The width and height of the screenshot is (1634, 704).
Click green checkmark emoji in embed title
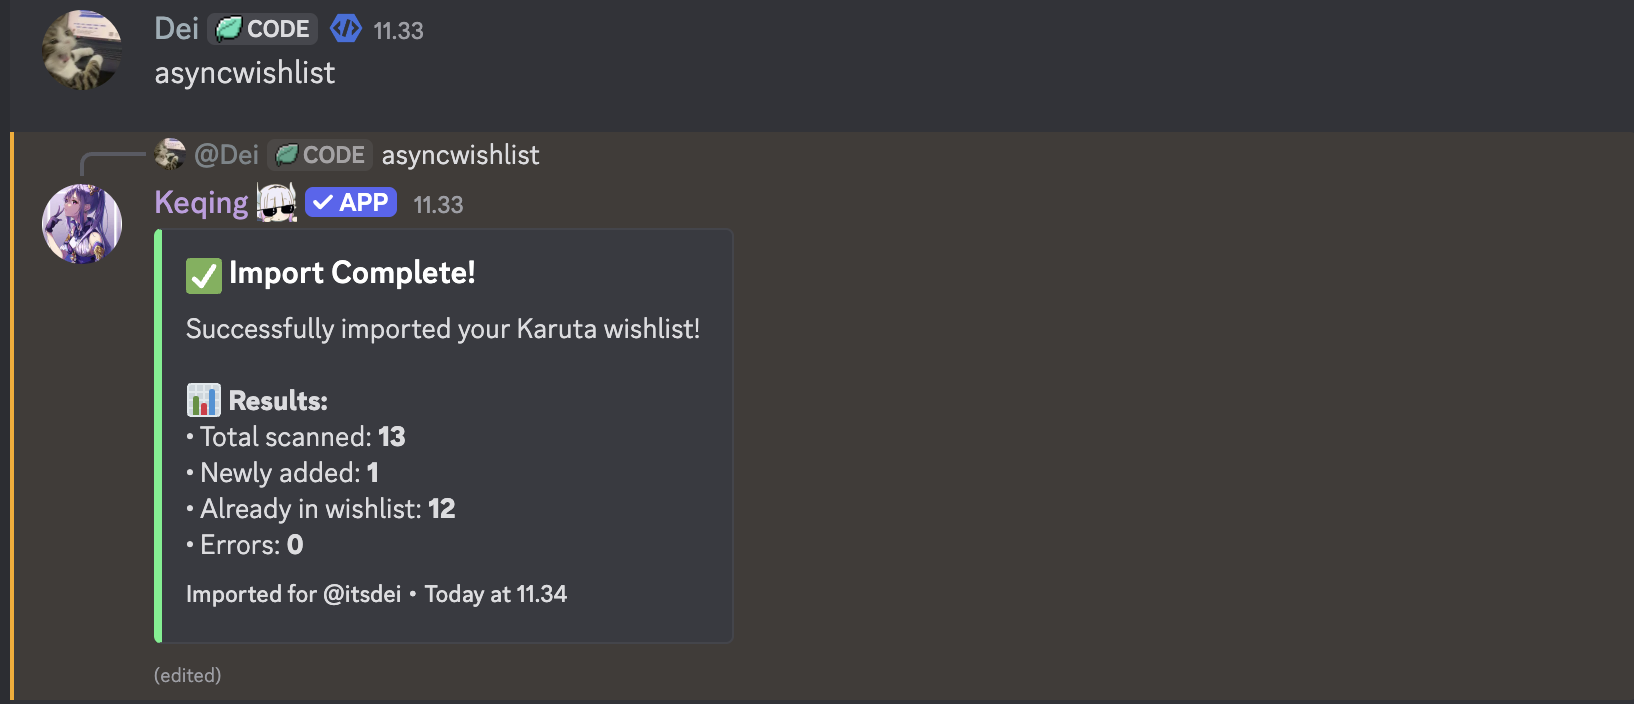tap(204, 275)
